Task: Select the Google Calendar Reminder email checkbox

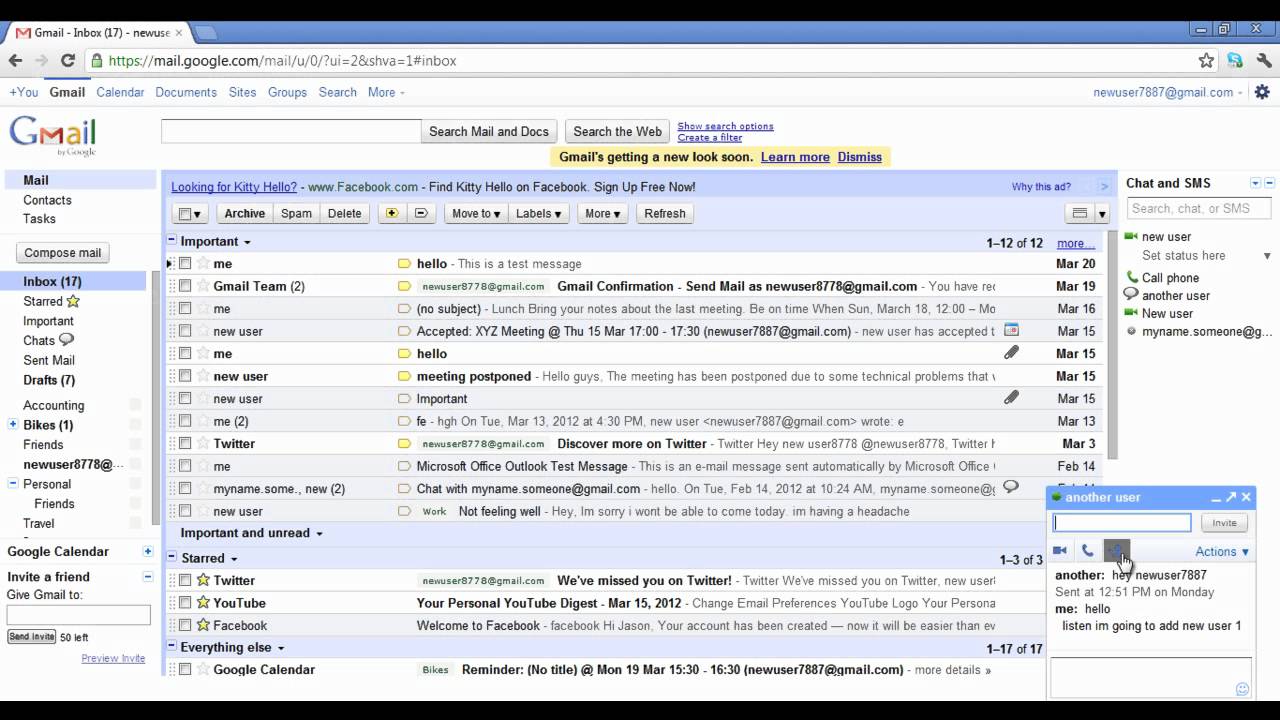Action: [x=185, y=670]
